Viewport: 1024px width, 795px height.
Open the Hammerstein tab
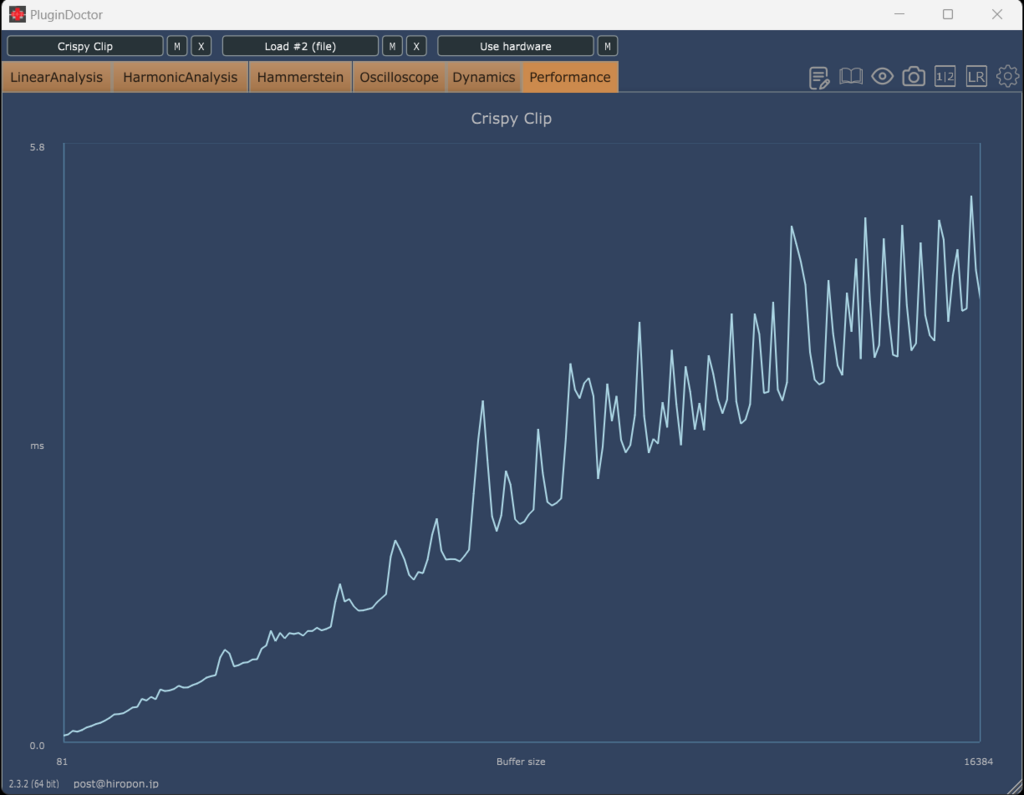click(x=300, y=77)
